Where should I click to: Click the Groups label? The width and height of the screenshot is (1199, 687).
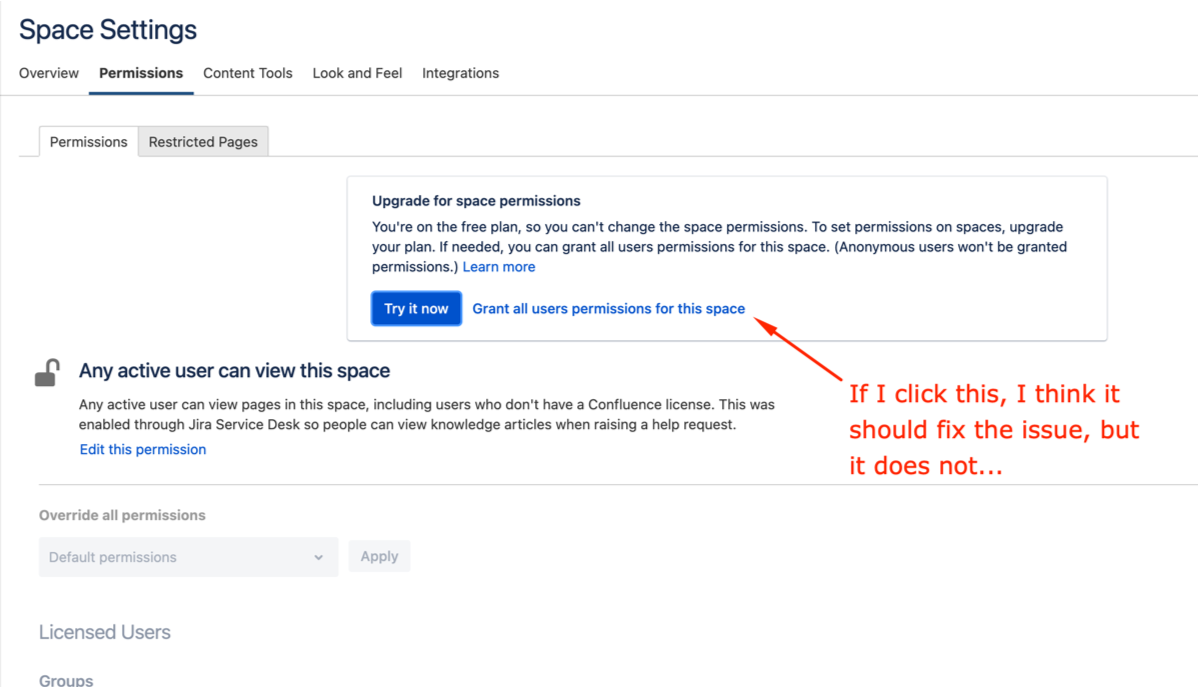tap(67, 679)
